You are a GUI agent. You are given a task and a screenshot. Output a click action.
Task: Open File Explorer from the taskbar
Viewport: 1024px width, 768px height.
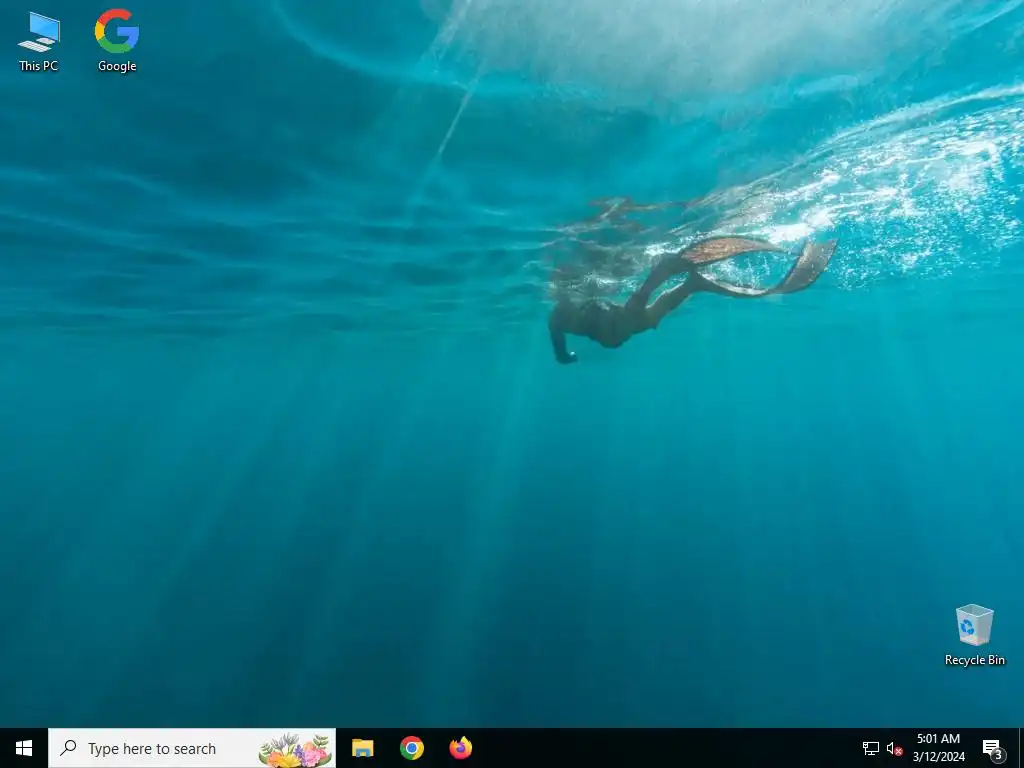point(362,748)
